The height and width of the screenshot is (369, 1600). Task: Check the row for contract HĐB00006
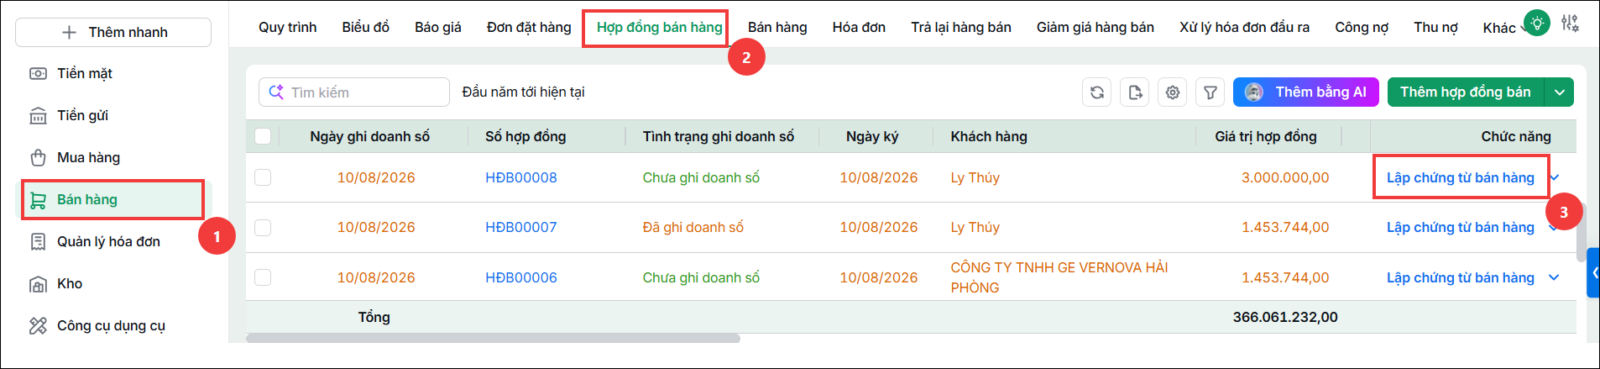tap(263, 277)
